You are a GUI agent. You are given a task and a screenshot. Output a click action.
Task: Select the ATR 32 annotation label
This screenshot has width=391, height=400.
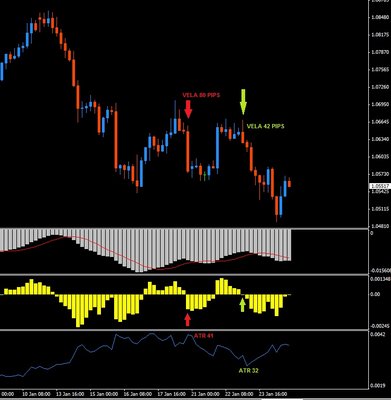[249, 370]
